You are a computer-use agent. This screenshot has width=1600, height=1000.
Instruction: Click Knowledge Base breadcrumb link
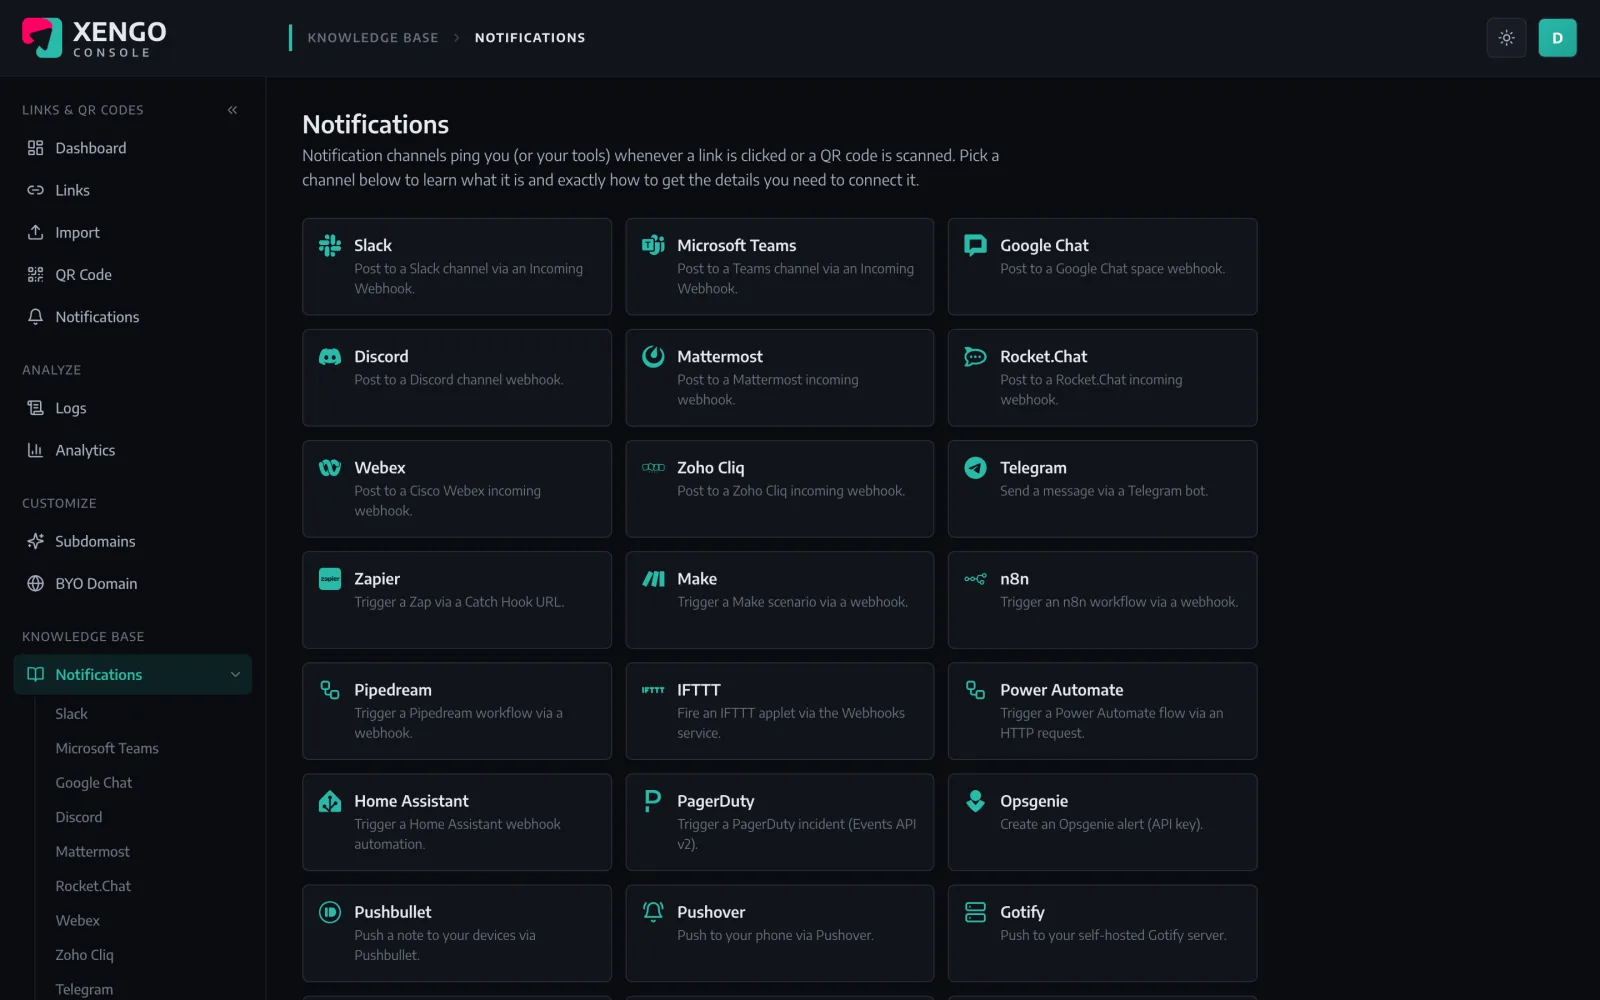point(373,38)
